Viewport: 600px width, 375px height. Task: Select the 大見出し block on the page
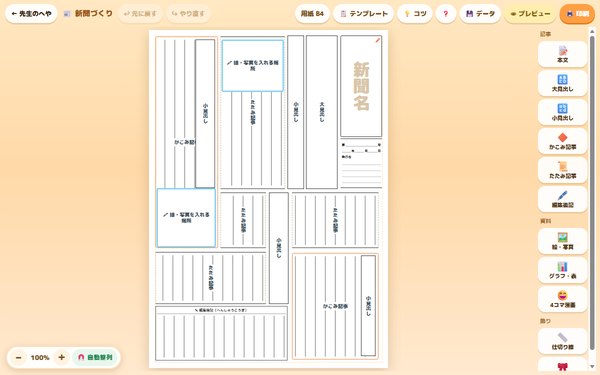click(322, 112)
